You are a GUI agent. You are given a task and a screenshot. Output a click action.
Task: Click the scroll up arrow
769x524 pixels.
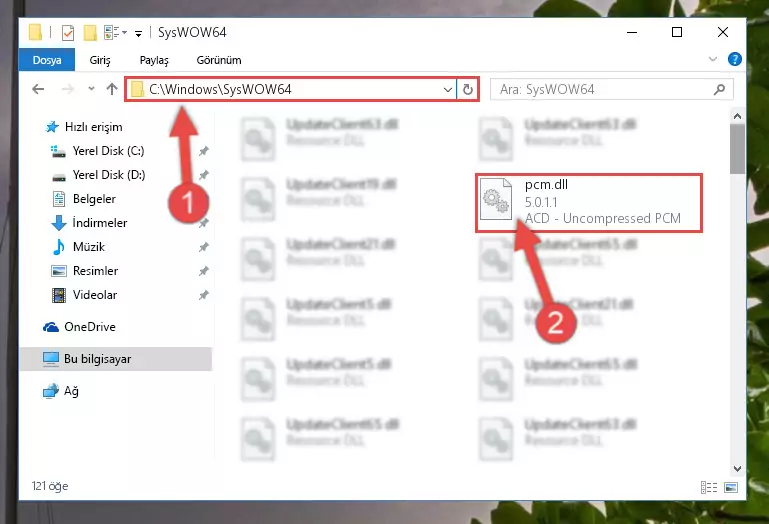(x=737, y=117)
